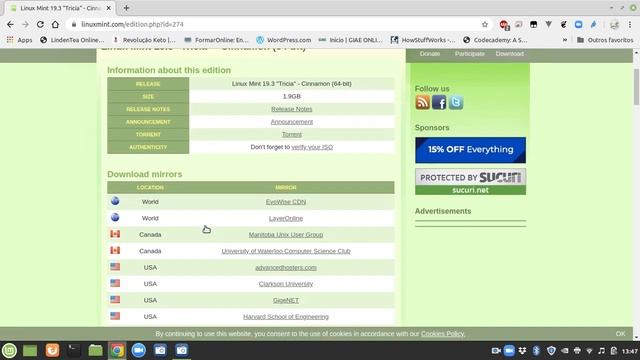Image resolution: width=640 pixels, height=360 pixels.
Task: Open the Revolução Keto bookmark
Action: (x=144, y=40)
